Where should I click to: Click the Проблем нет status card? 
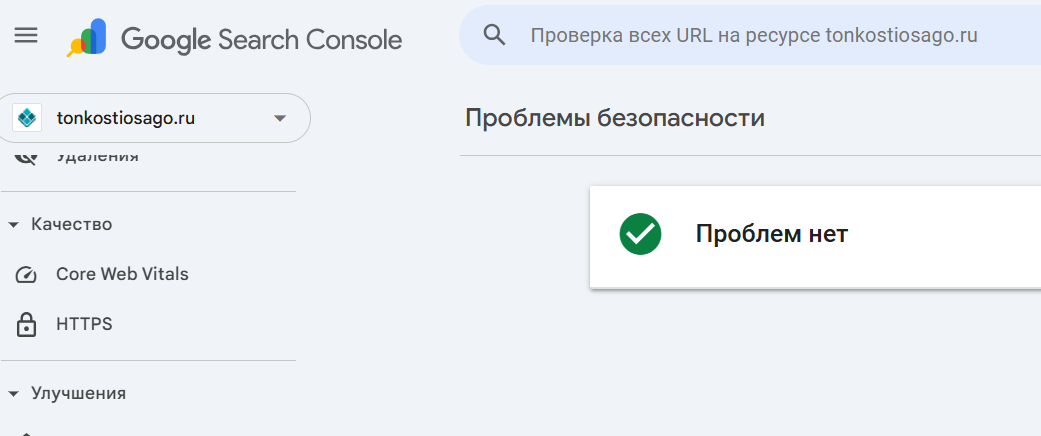click(815, 237)
